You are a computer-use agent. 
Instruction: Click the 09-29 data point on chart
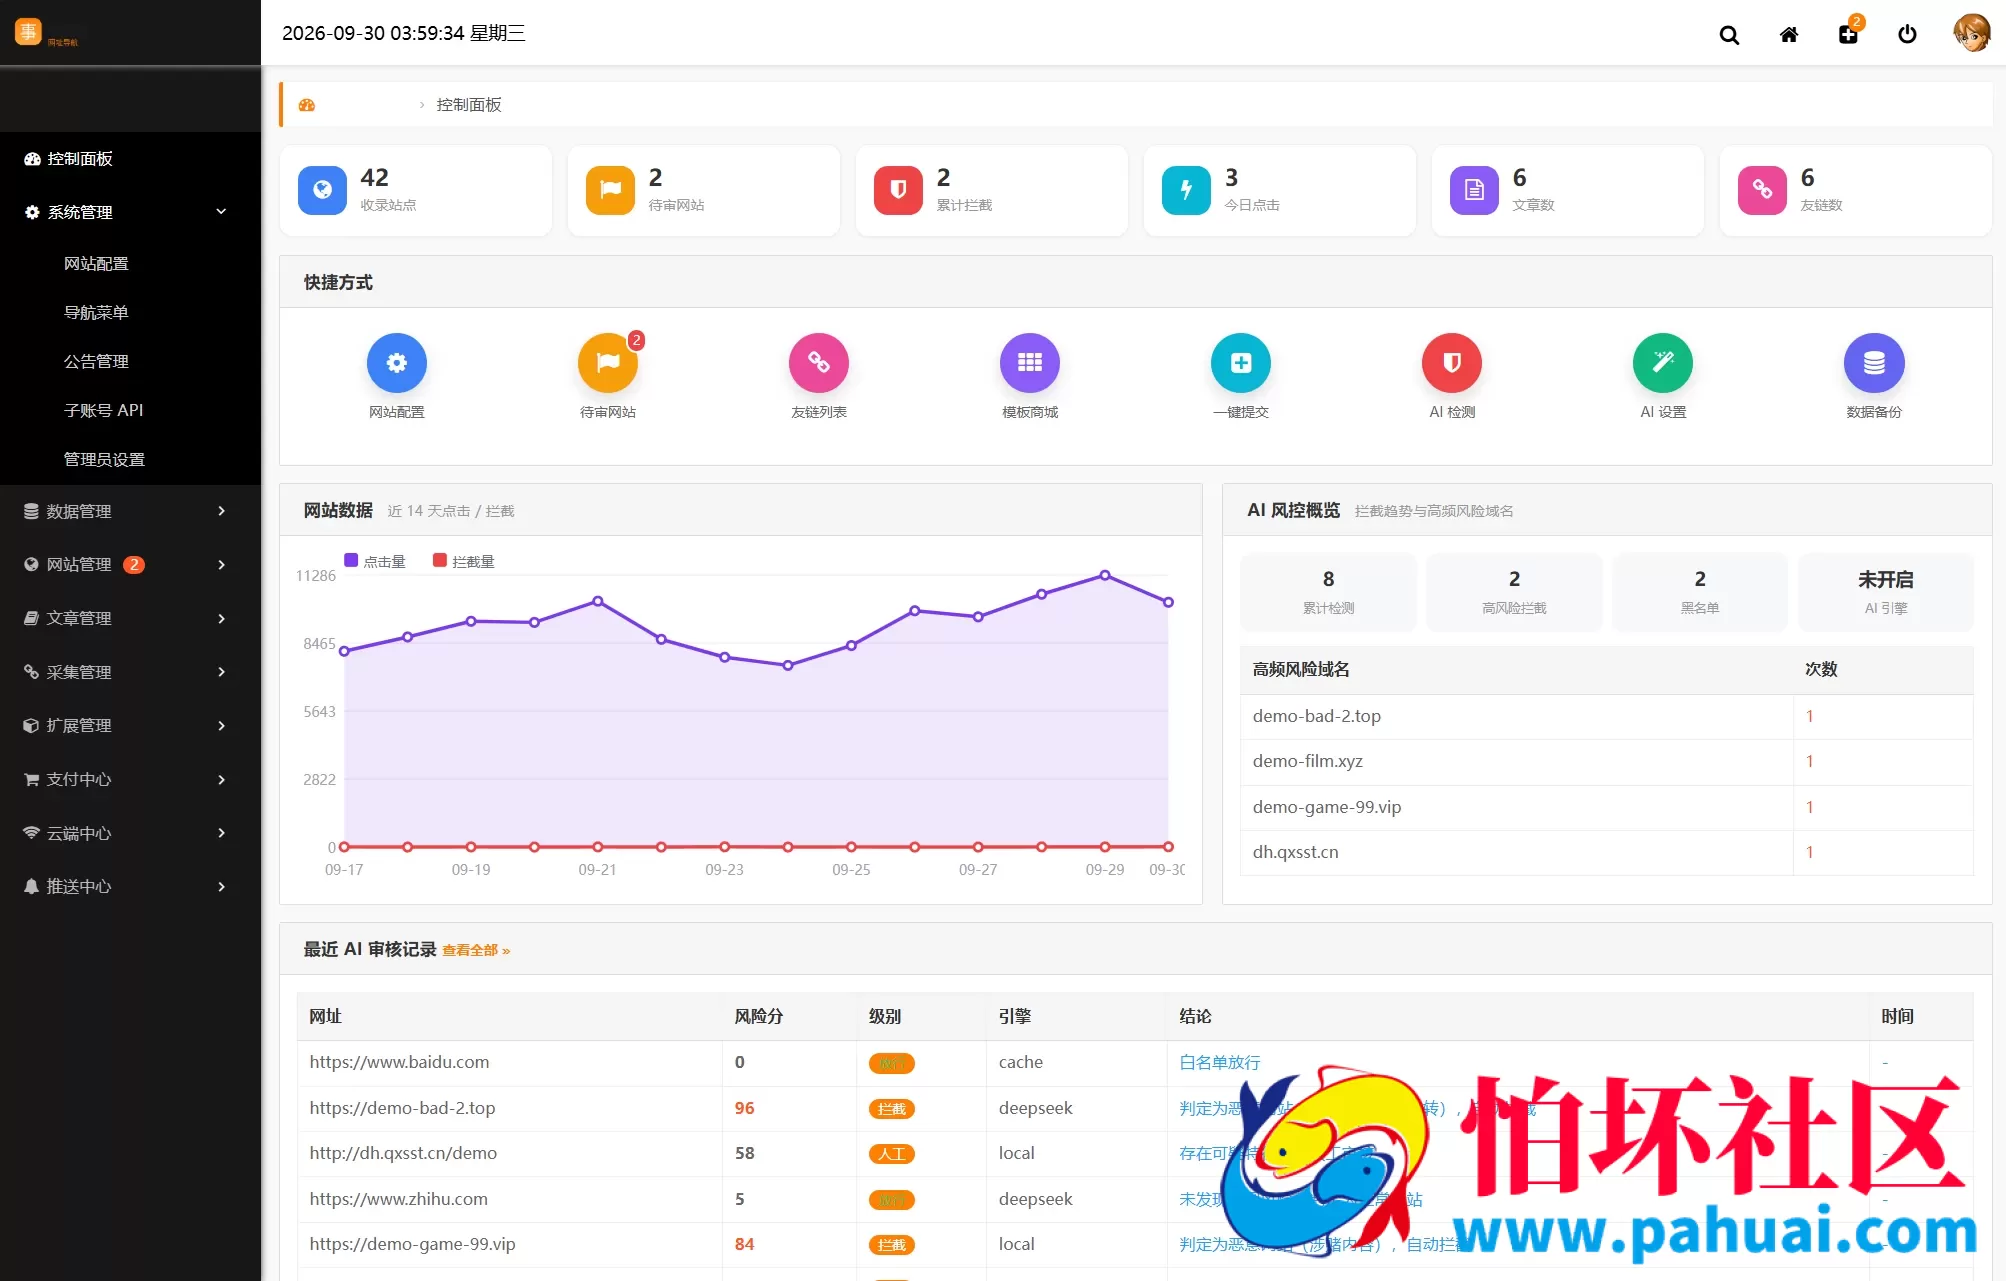(1105, 575)
